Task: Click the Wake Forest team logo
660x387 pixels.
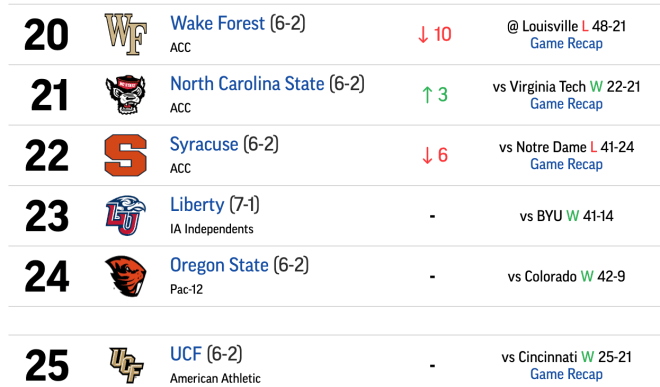Action: pos(125,34)
